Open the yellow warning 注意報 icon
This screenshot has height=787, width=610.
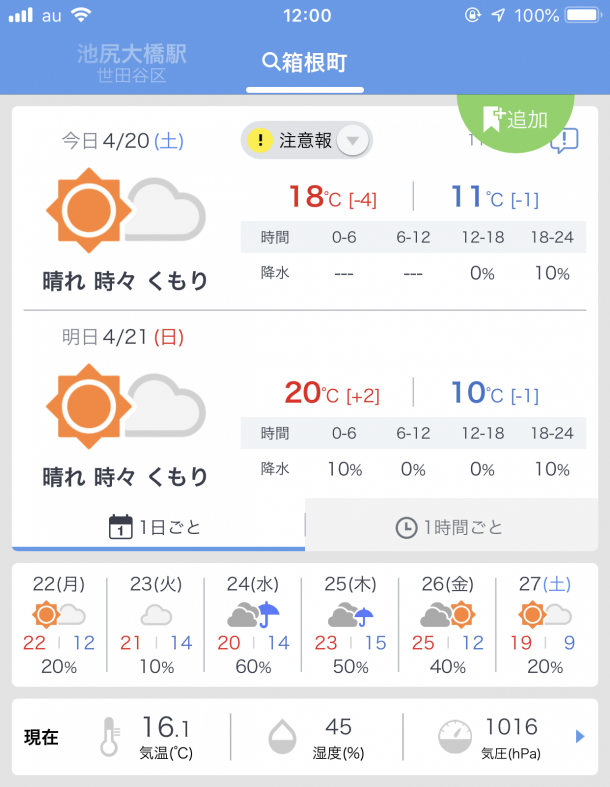click(260, 140)
